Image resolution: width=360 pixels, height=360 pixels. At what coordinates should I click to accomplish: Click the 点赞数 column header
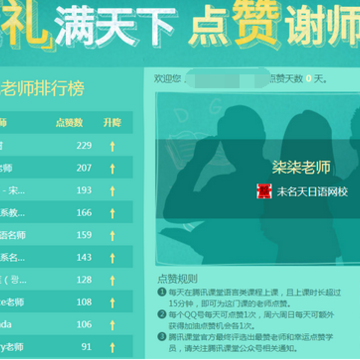pos(69,123)
